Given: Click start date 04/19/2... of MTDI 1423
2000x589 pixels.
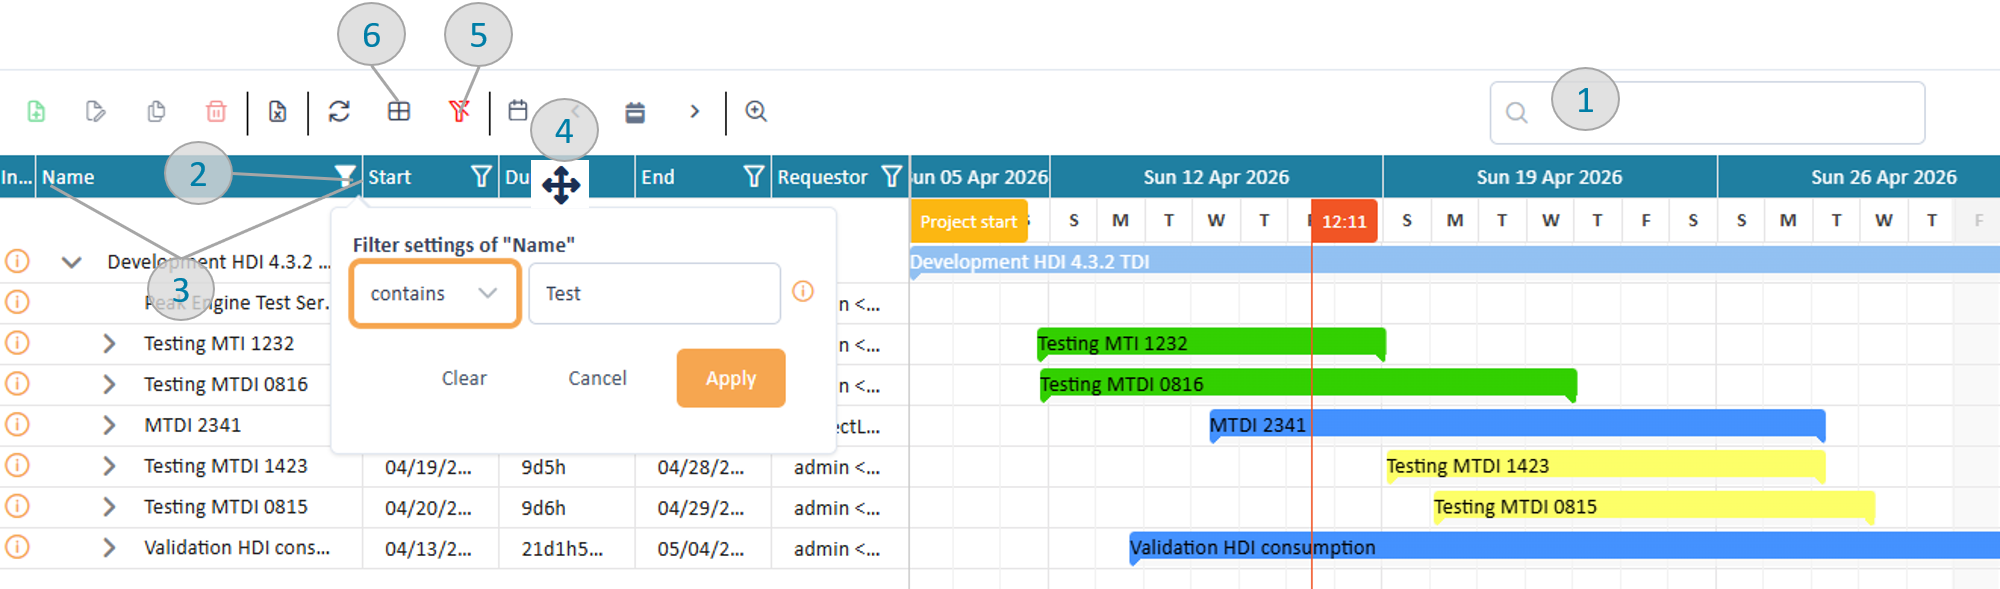Looking at the screenshot, I should (x=428, y=467).
